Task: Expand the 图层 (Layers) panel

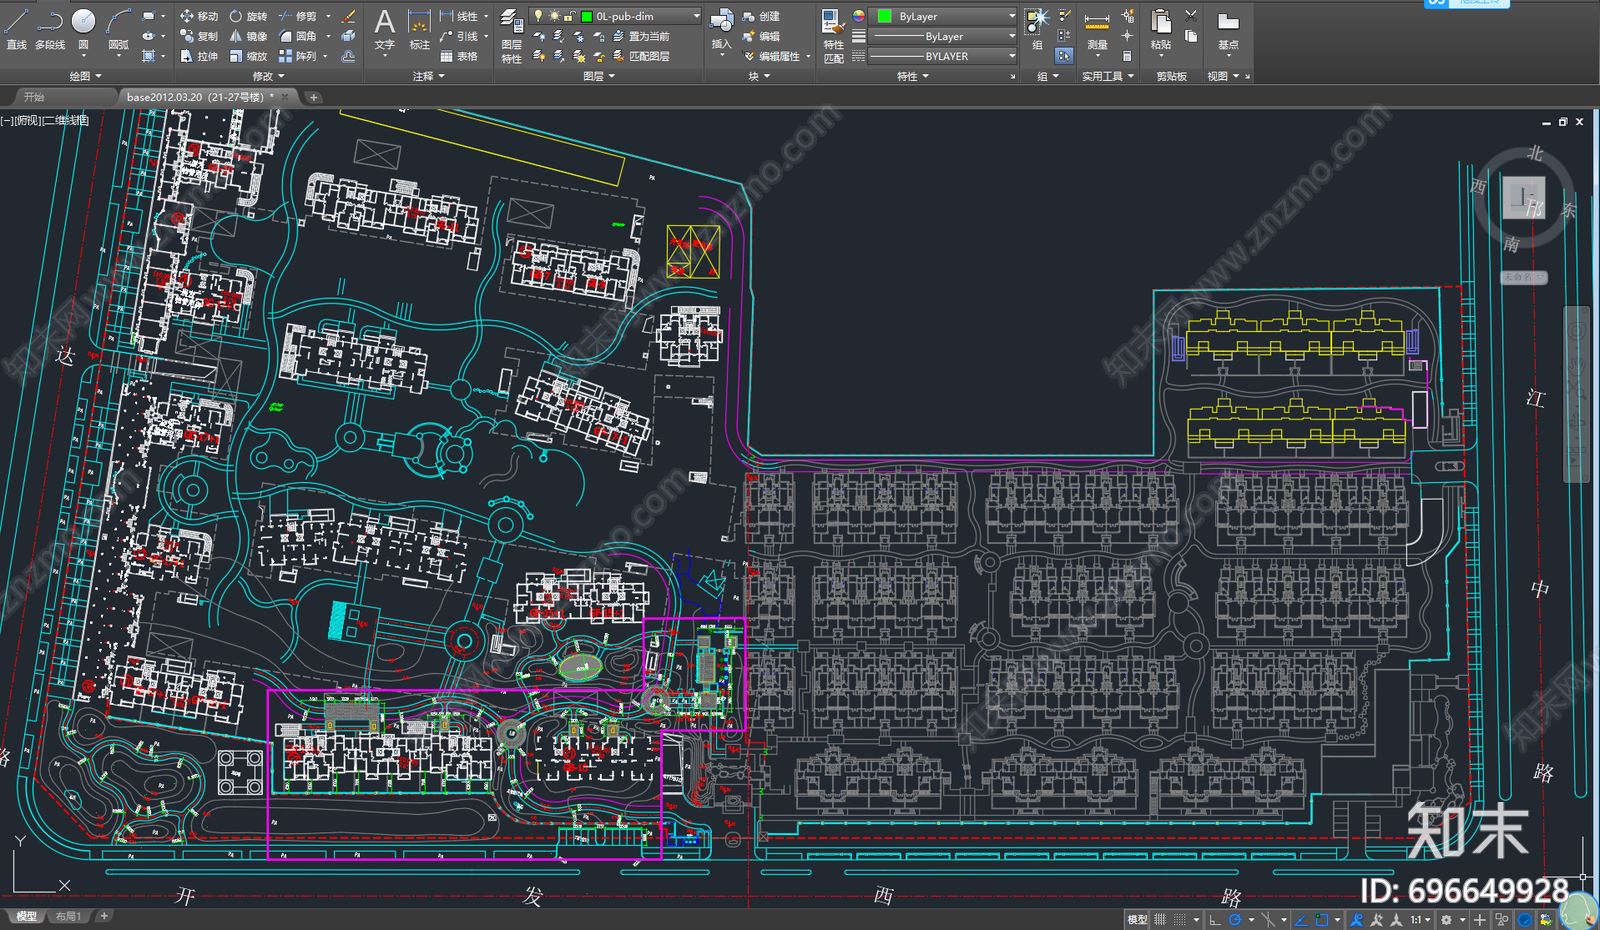Action: (x=599, y=76)
